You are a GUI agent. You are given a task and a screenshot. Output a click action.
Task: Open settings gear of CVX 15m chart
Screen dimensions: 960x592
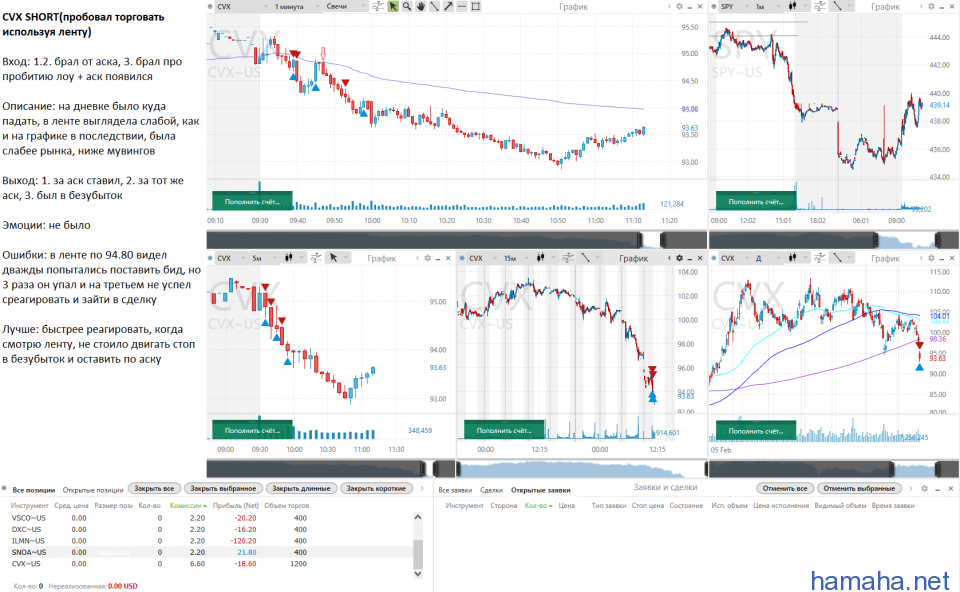679,258
